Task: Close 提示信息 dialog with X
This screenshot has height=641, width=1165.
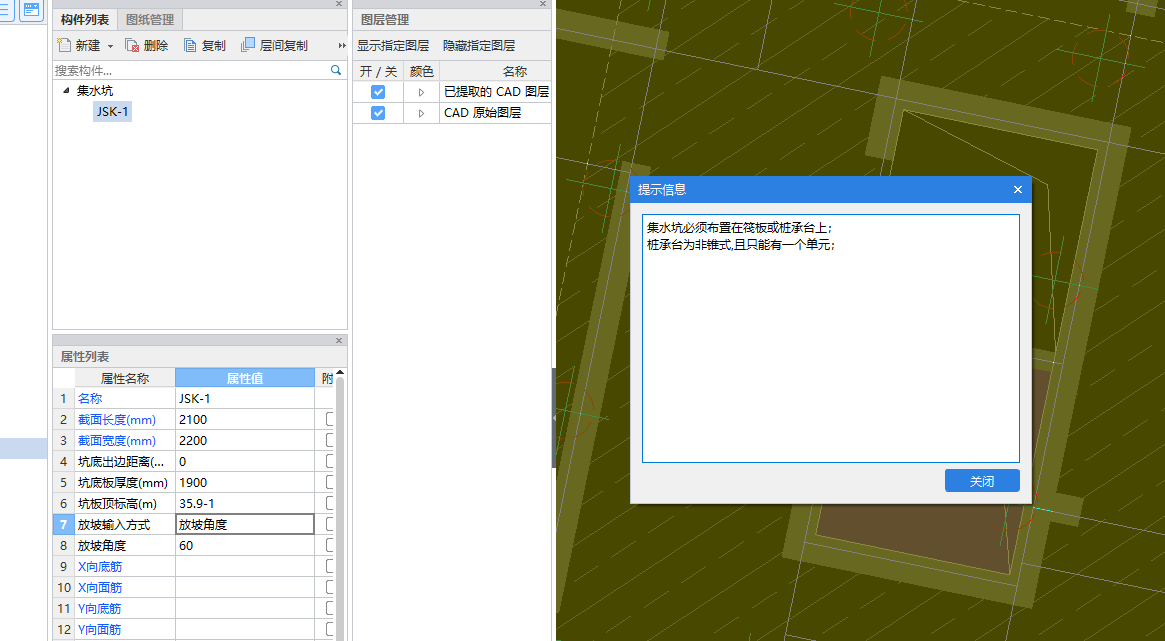Action: tap(1018, 189)
